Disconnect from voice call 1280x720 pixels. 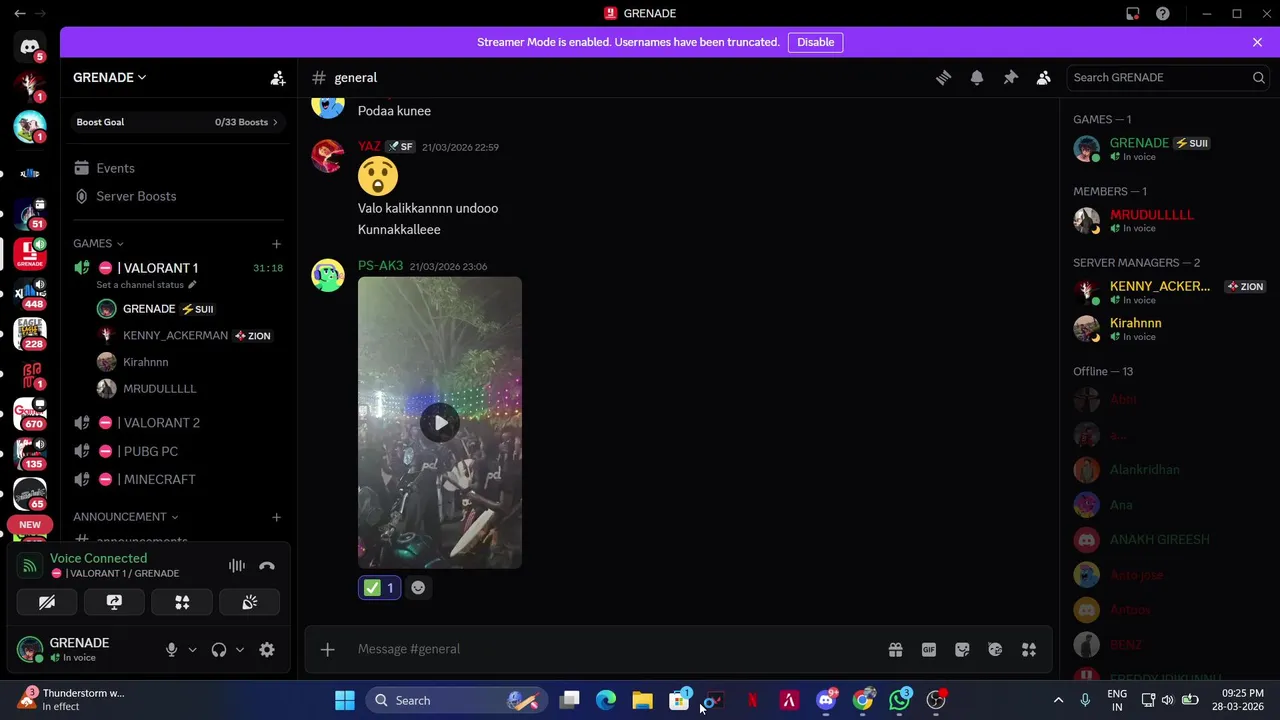coord(267,565)
